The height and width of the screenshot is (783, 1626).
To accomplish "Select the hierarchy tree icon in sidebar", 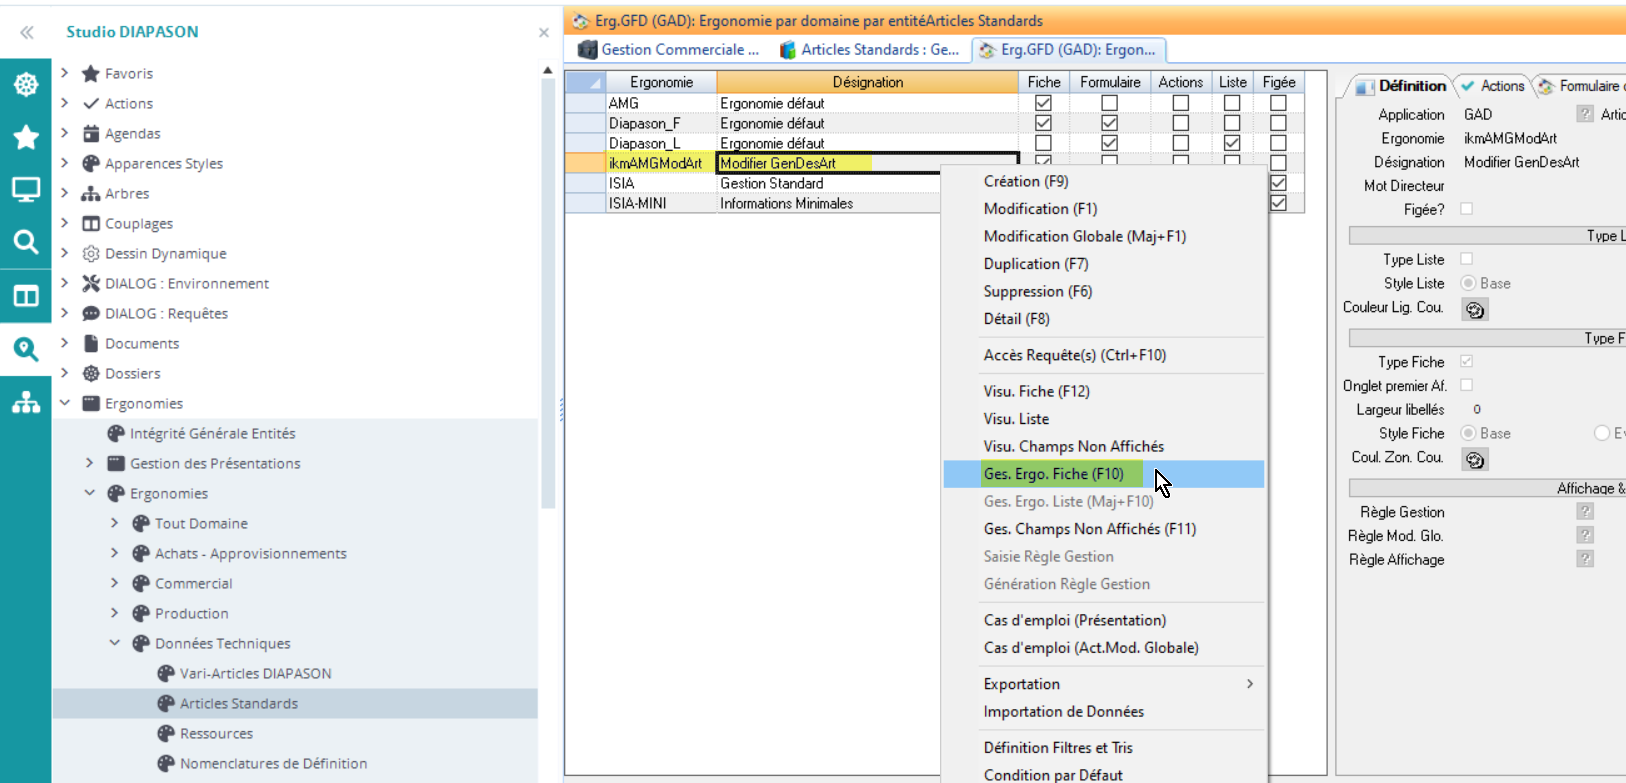I will click(26, 402).
